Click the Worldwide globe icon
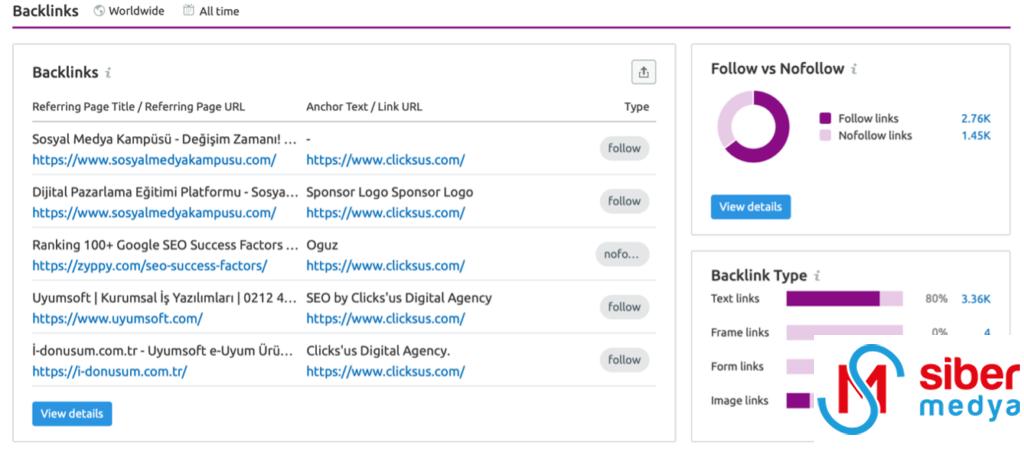The height and width of the screenshot is (455, 1024). click(x=99, y=11)
